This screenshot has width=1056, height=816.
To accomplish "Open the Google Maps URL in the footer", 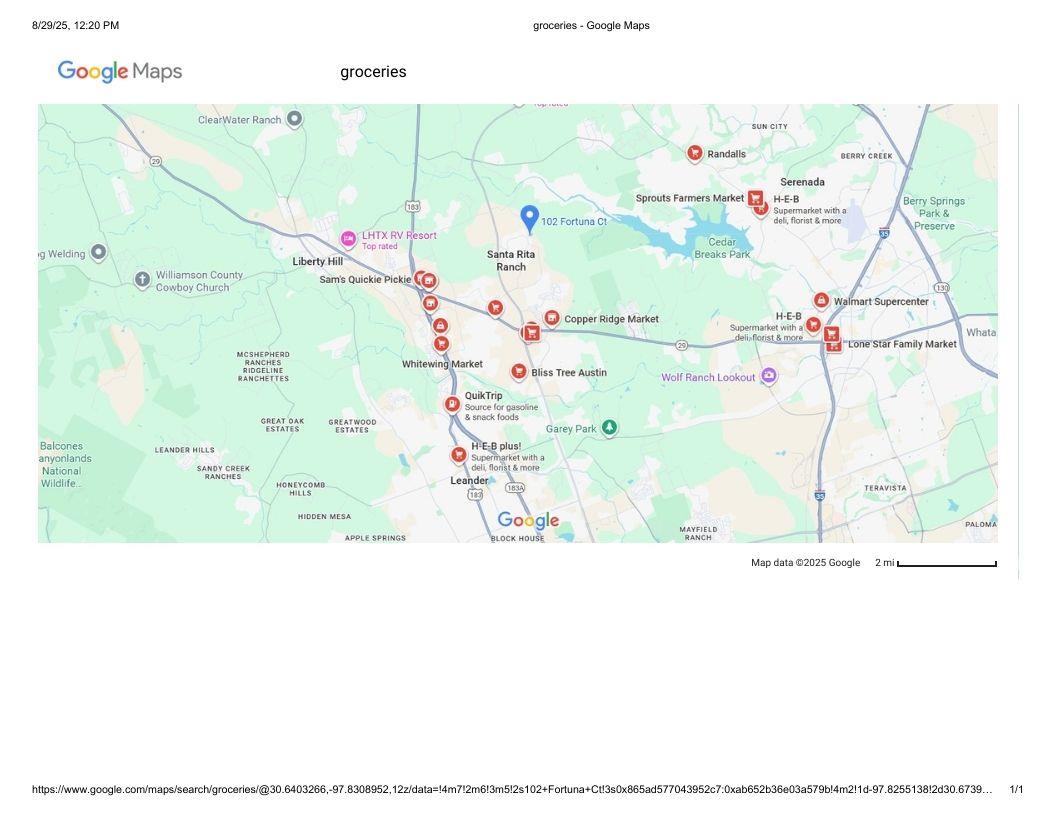I will point(512,789).
